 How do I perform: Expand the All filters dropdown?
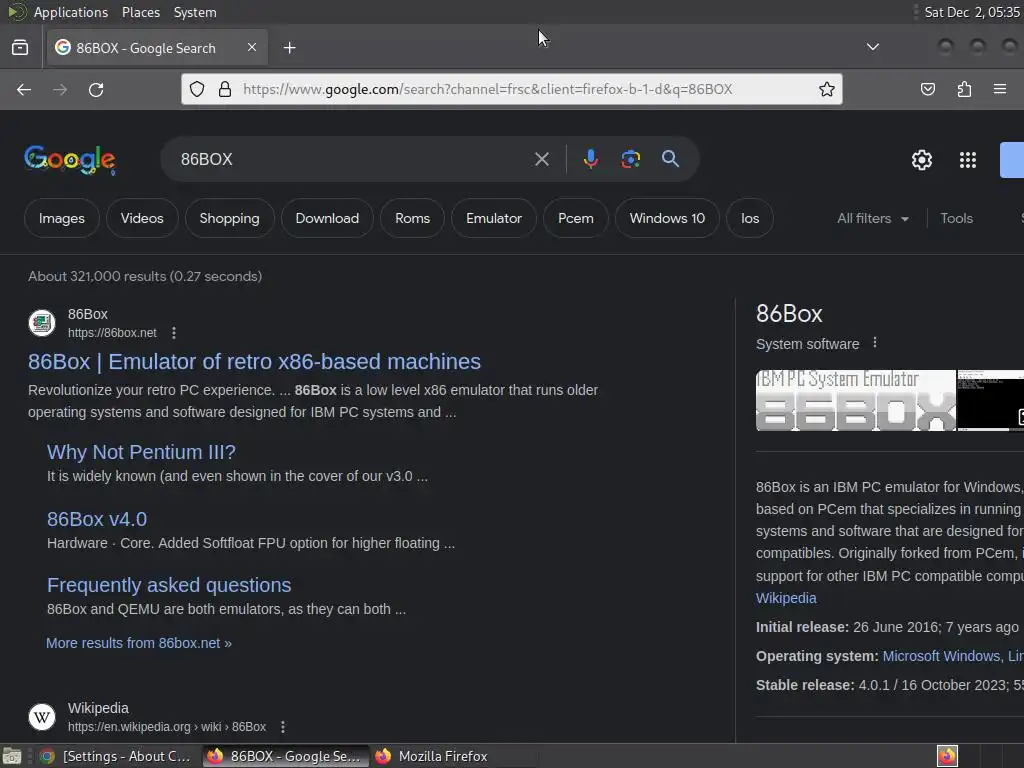[x=872, y=219]
